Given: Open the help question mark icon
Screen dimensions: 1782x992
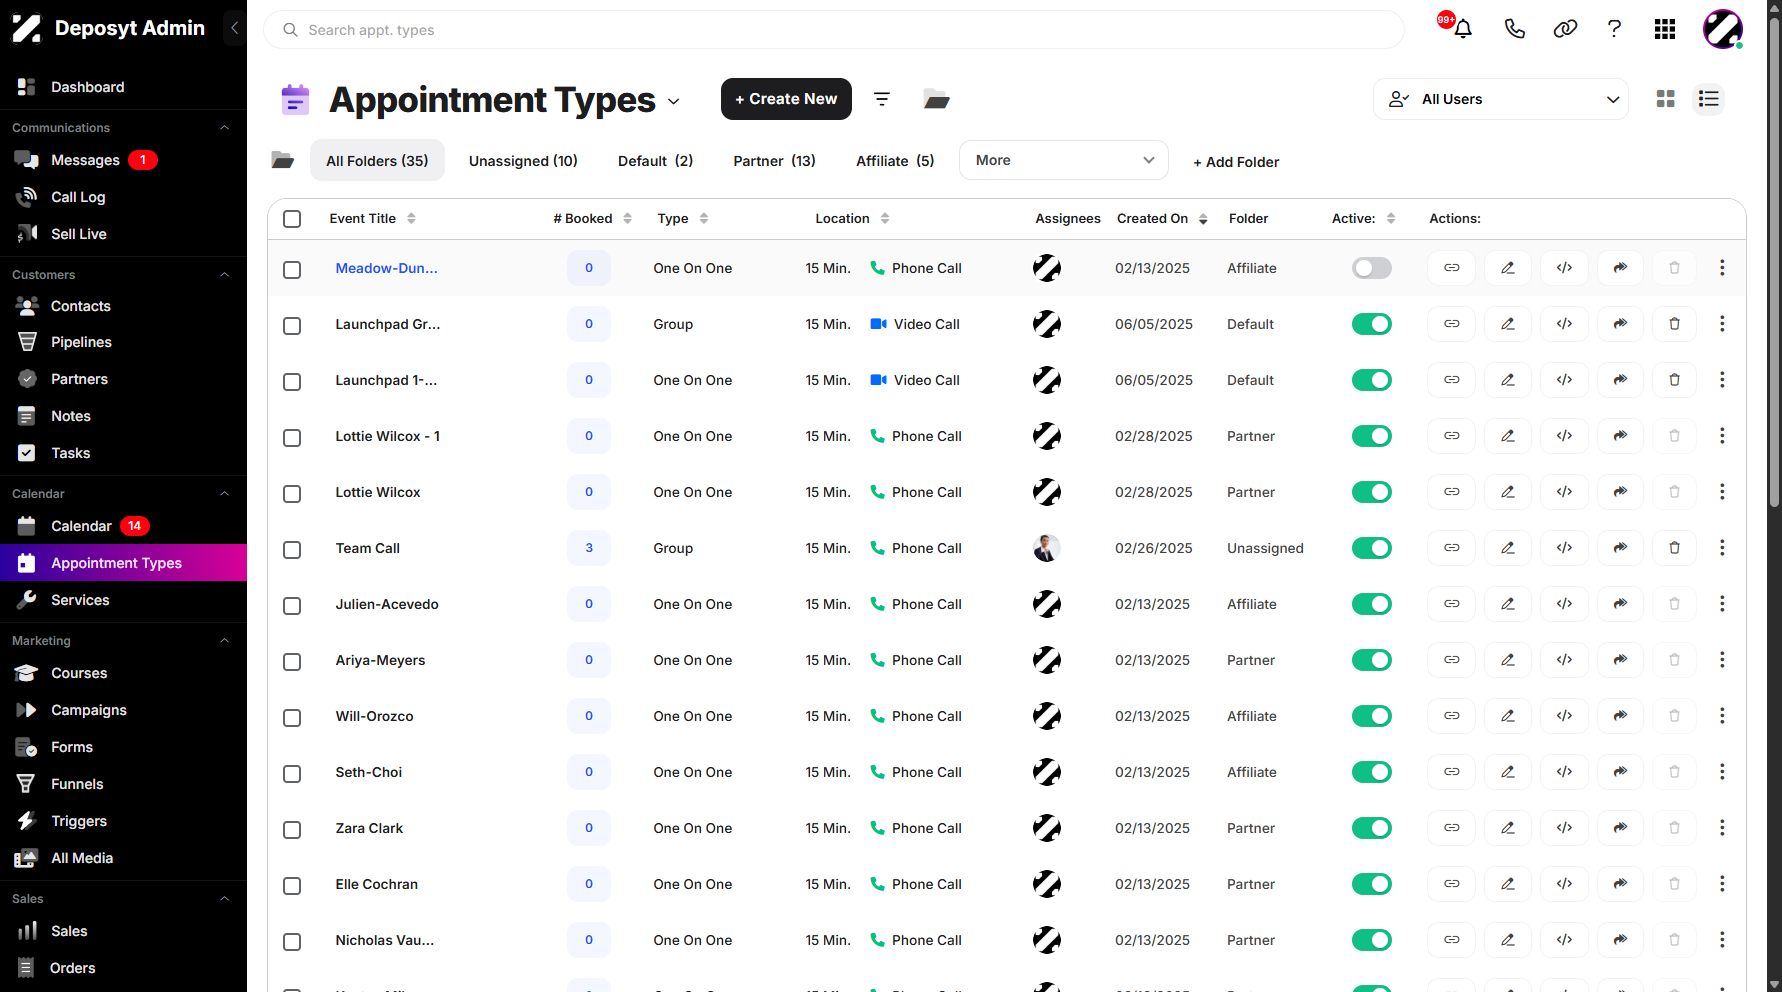Looking at the screenshot, I should coord(1614,29).
